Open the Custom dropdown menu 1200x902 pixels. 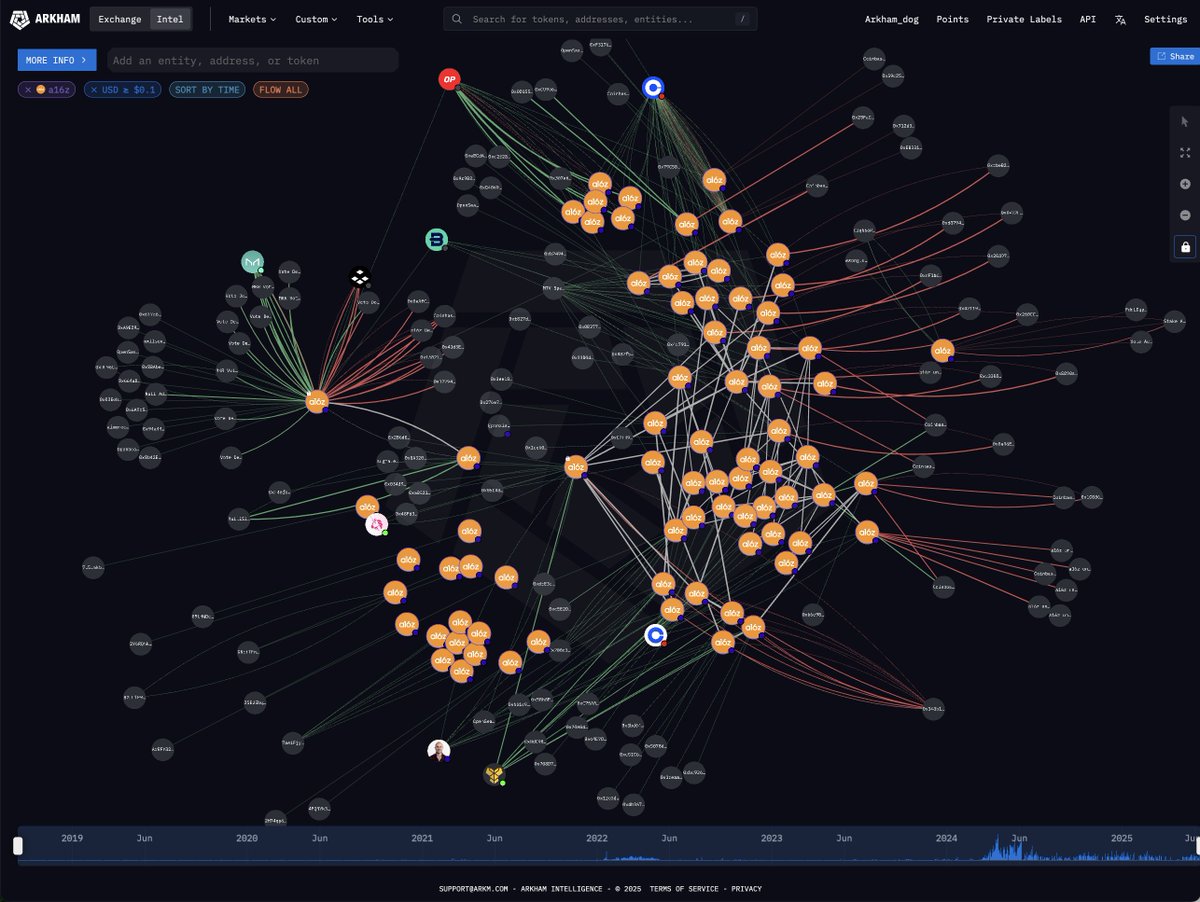tap(316, 19)
